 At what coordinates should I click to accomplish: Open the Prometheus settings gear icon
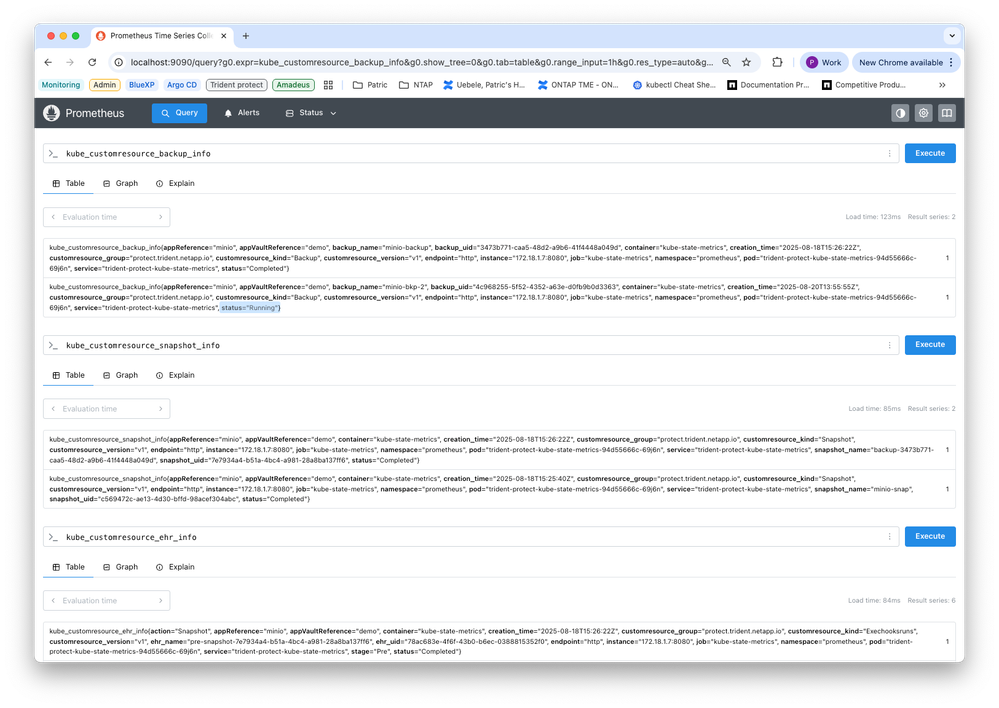(x=923, y=113)
